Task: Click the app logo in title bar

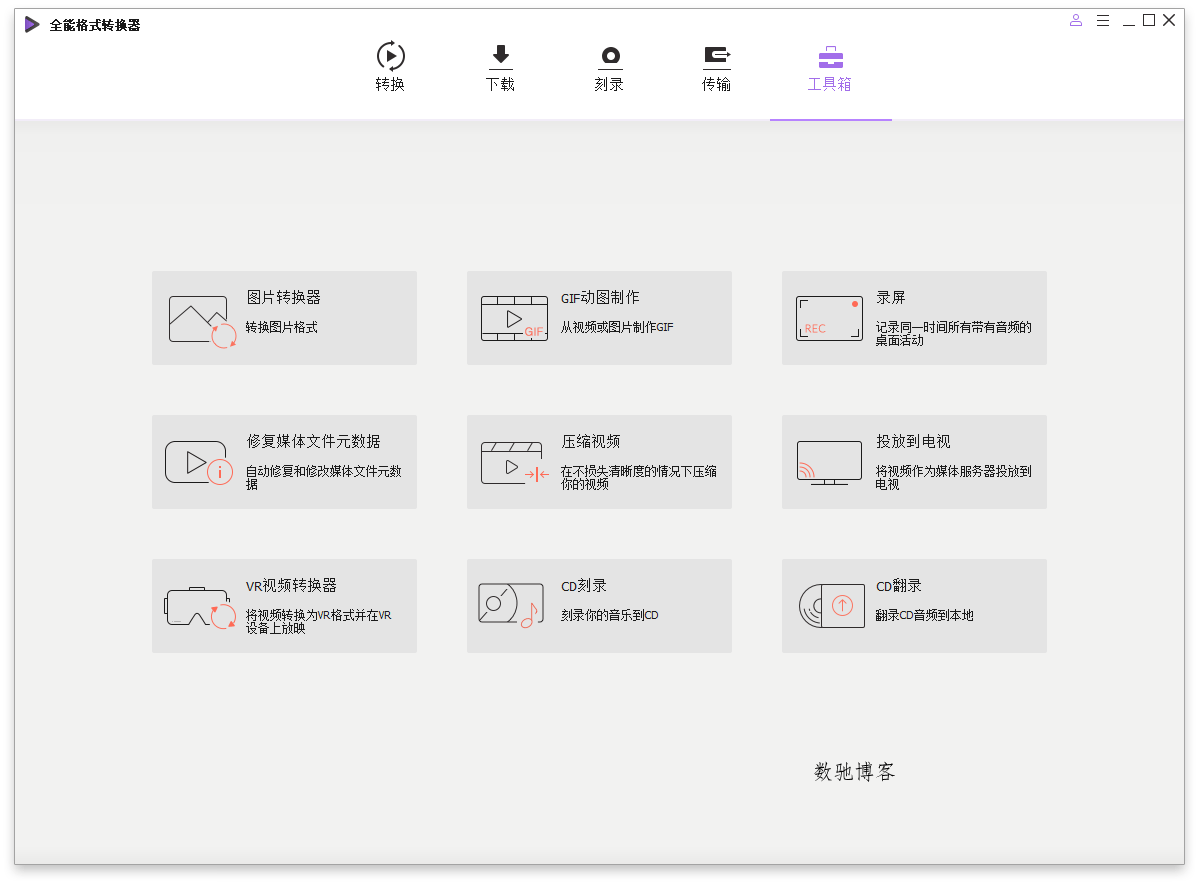Action: [31, 24]
